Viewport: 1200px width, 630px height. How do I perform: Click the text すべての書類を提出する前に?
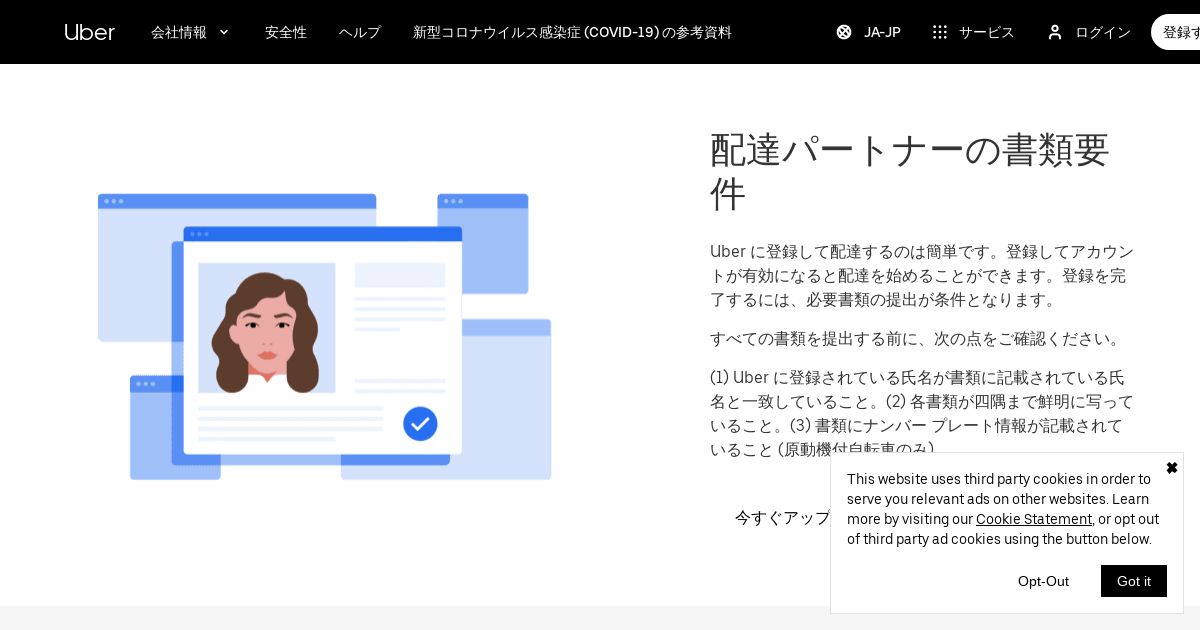[x=916, y=338]
